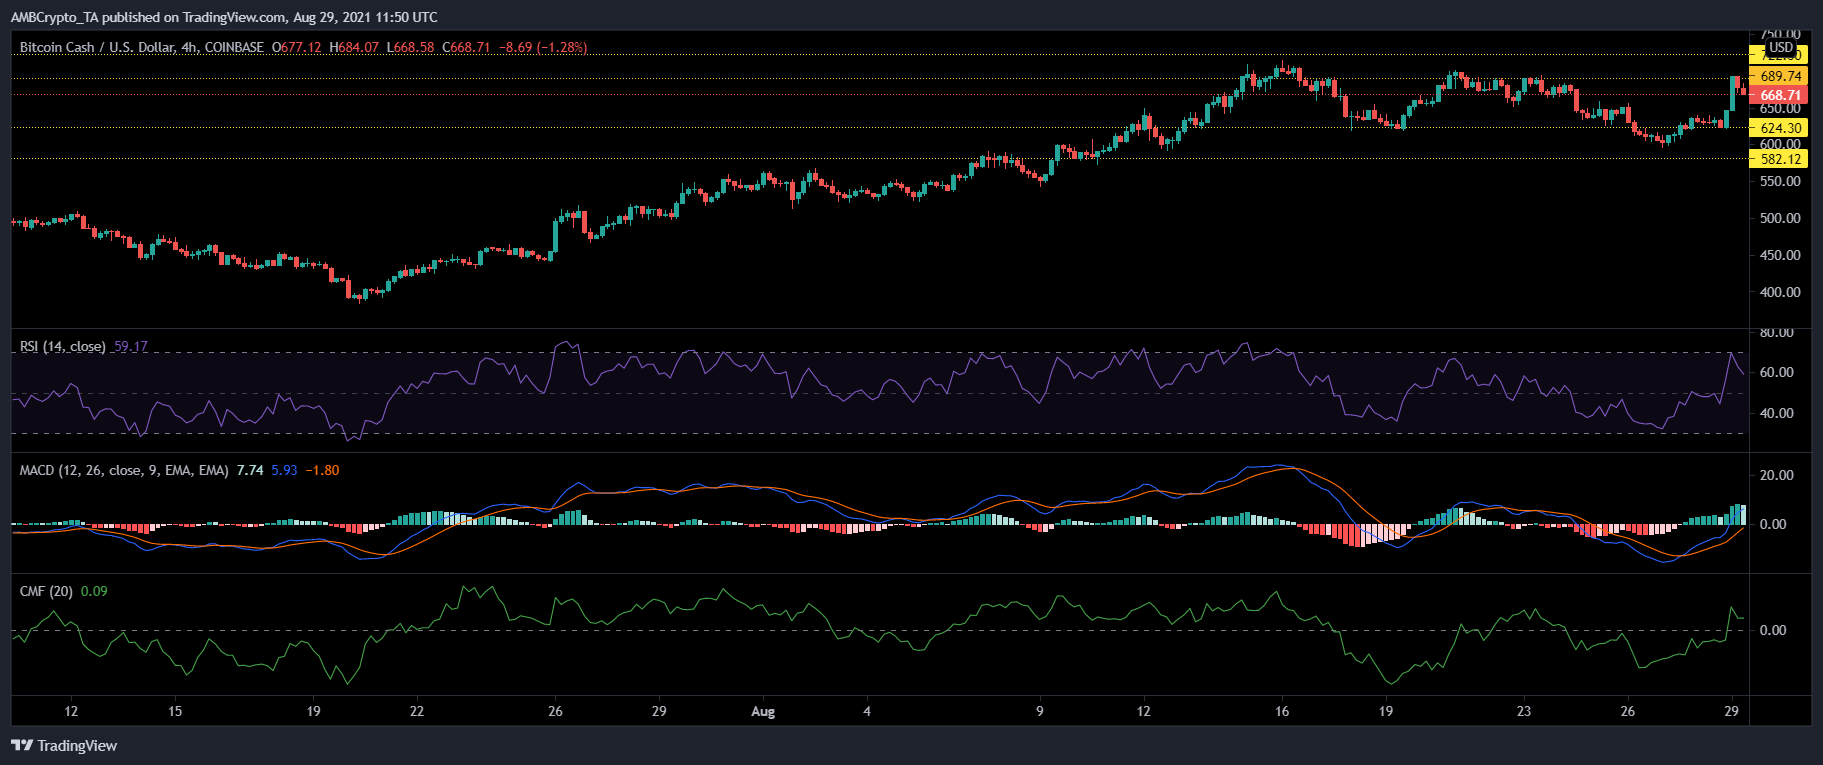Click the MACD axis value 20.00
Viewport: 1823px width, 765px height.
(1777, 475)
